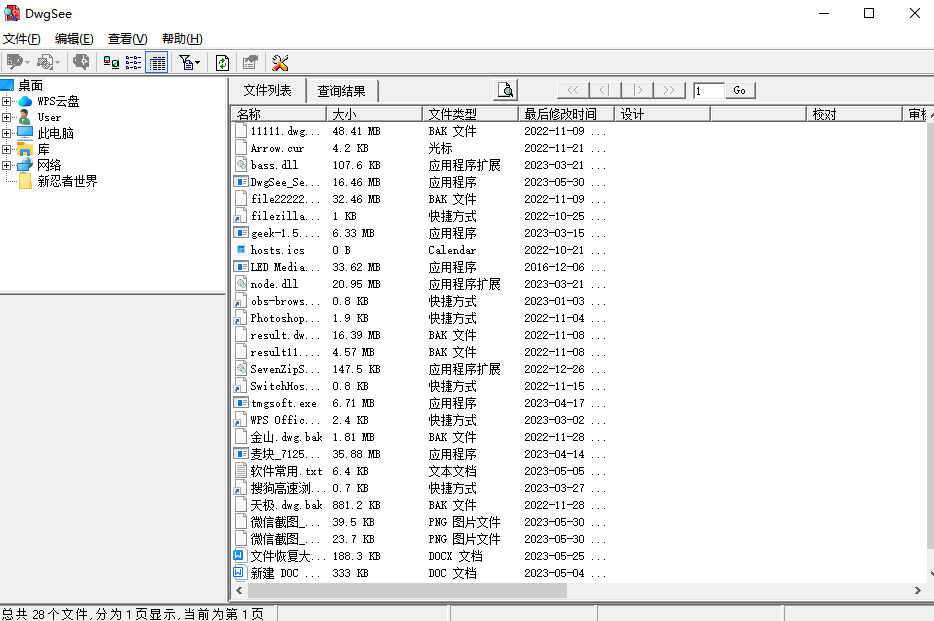The height and width of the screenshot is (621, 934).
Task: Select WPS云盘 in the tree
Action: (x=58, y=101)
